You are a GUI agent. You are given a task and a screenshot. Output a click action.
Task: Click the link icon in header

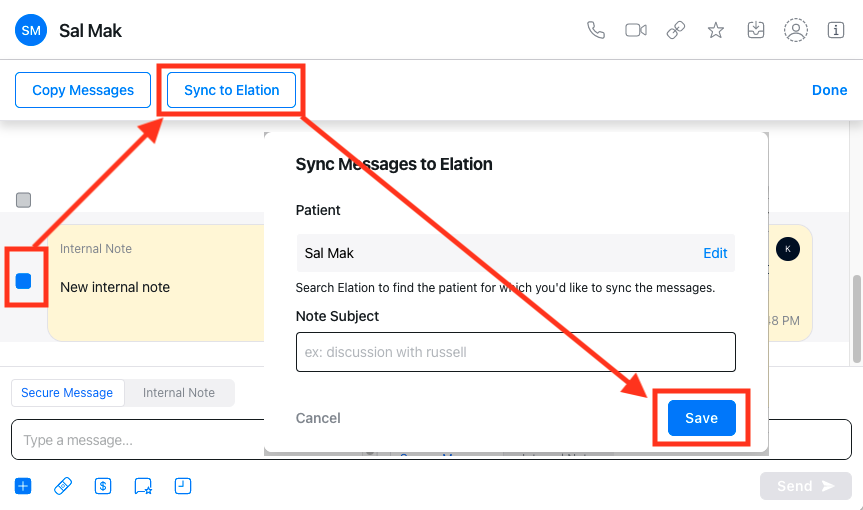[676, 30]
